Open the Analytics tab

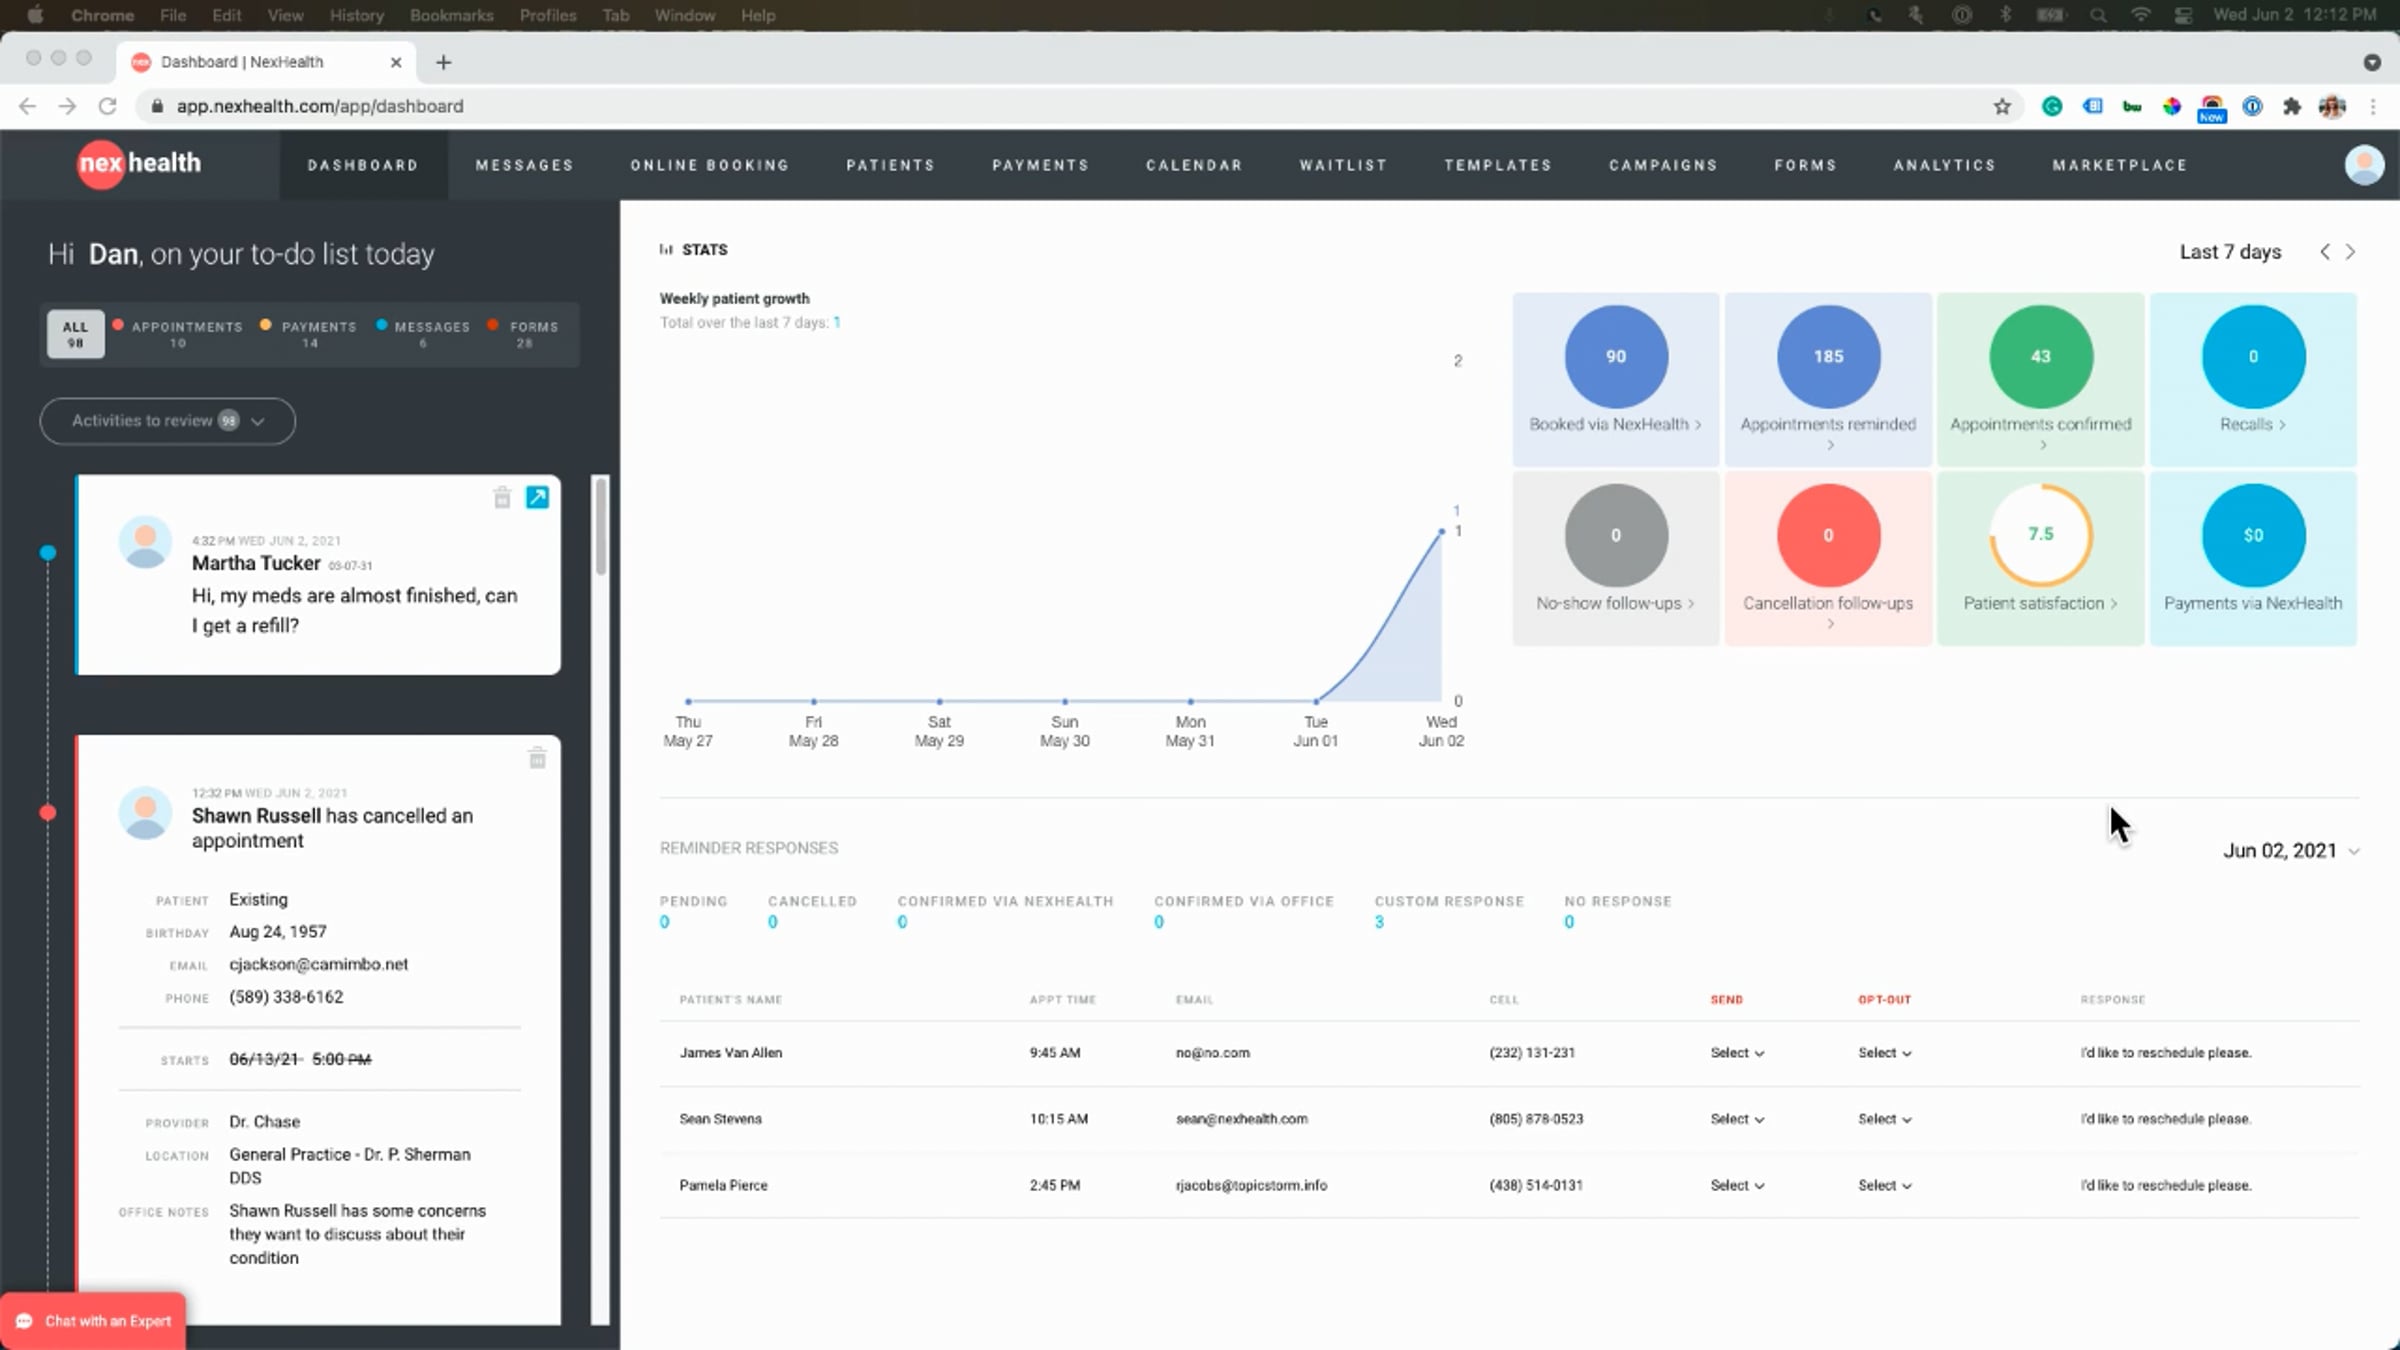click(1944, 165)
